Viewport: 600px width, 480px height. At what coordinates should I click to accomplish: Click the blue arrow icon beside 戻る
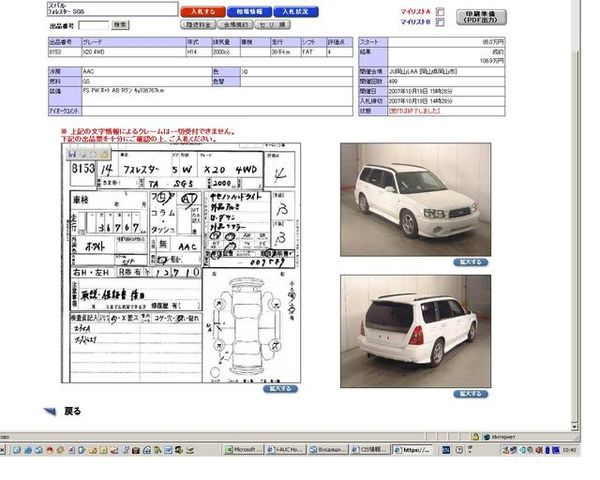(50, 411)
